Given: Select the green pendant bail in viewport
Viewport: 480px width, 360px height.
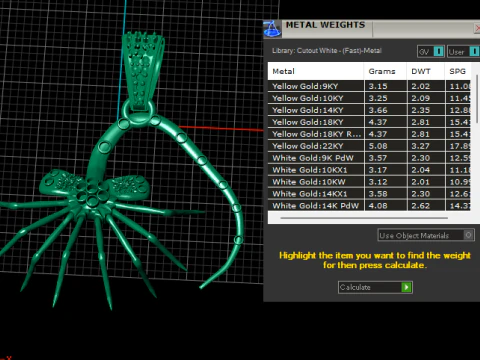Looking at the screenshot, I should [x=143, y=70].
